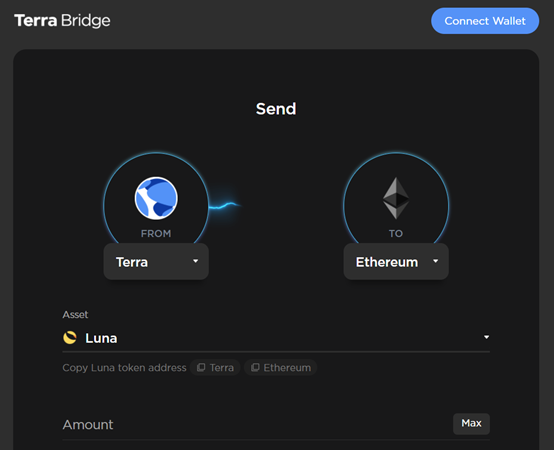554x450 pixels.
Task: Click the arrow on the Terra dropdown
Action: 195,261
